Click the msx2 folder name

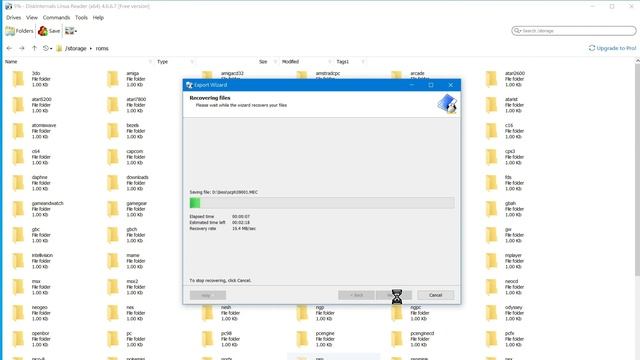click(x=132, y=281)
